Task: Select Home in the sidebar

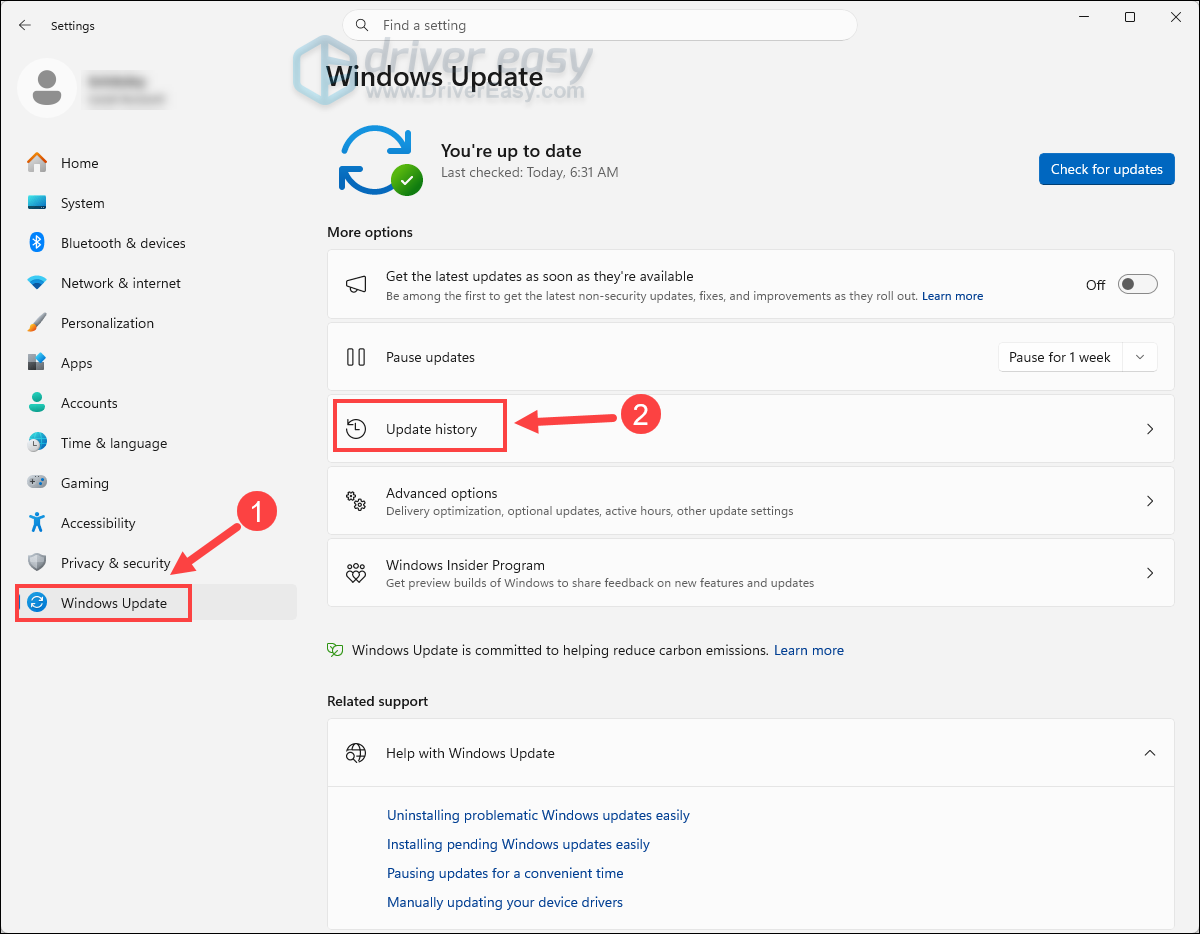Action: point(157,163)
